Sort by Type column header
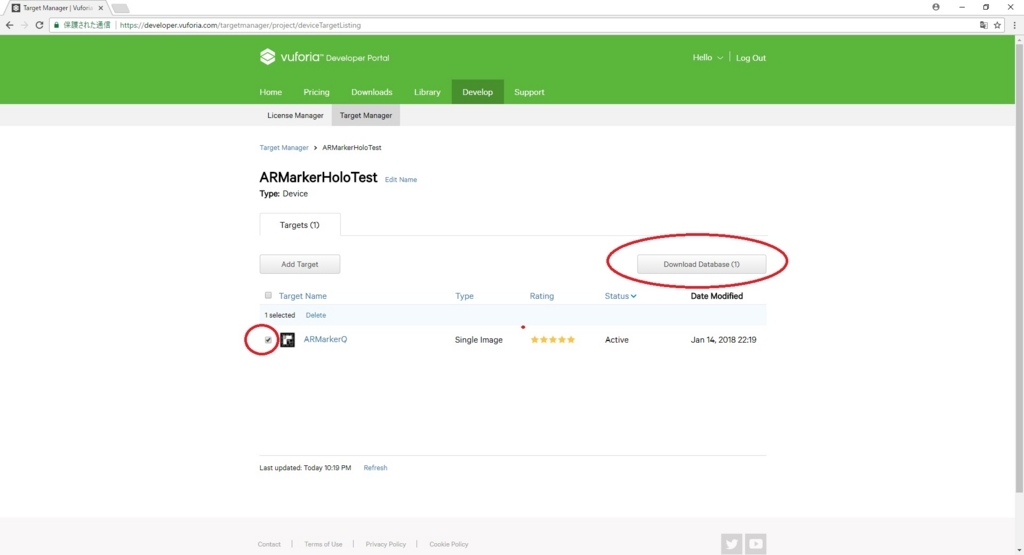The height and width of the screenshot is (555, 1024). tap(464, 296)
